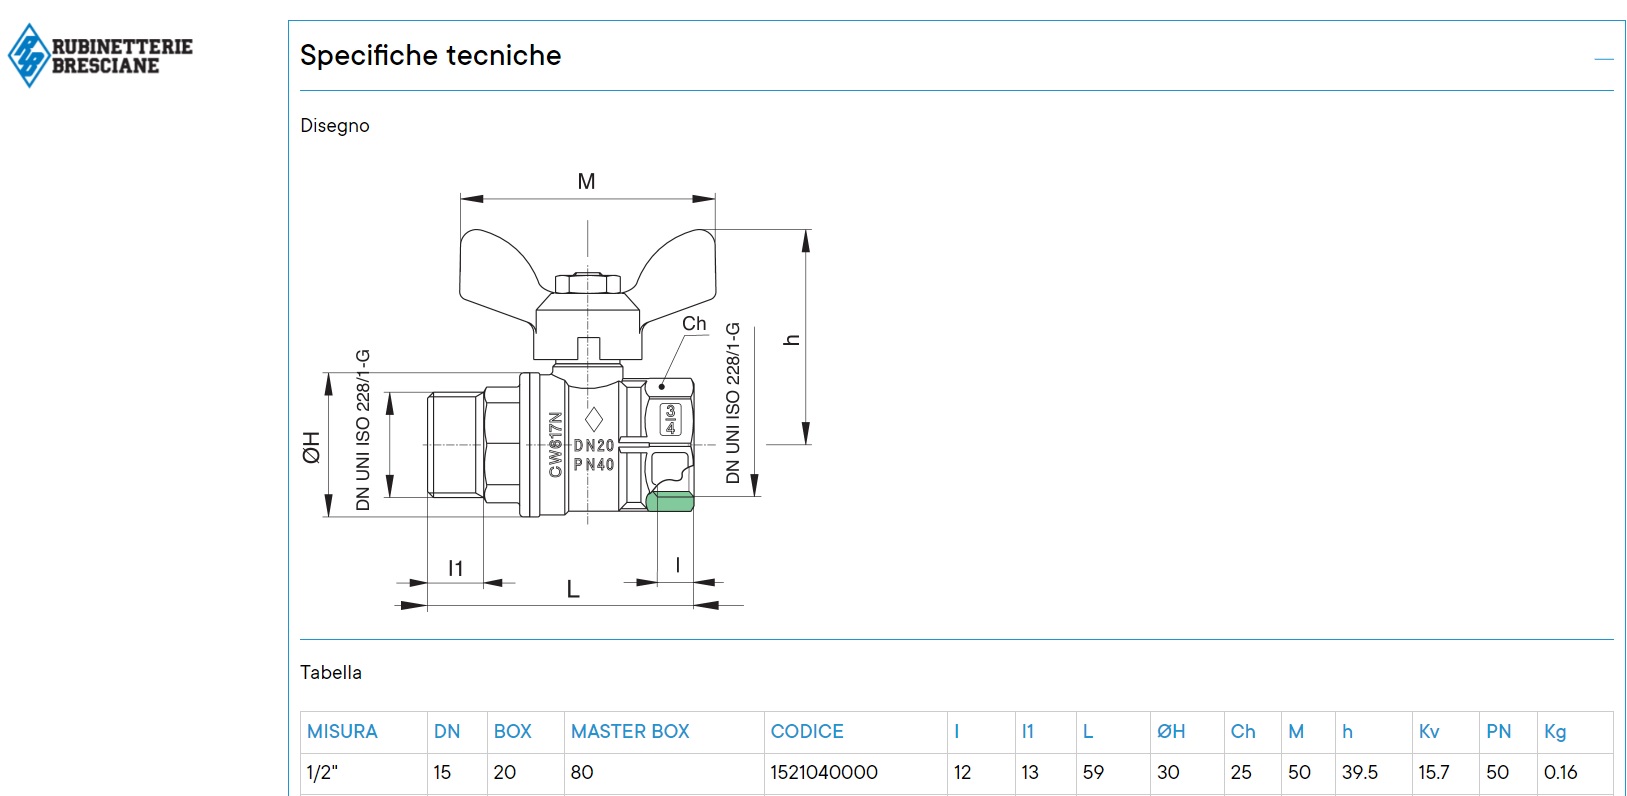Click the Specifiche tecniche heading

coord(430,55)
